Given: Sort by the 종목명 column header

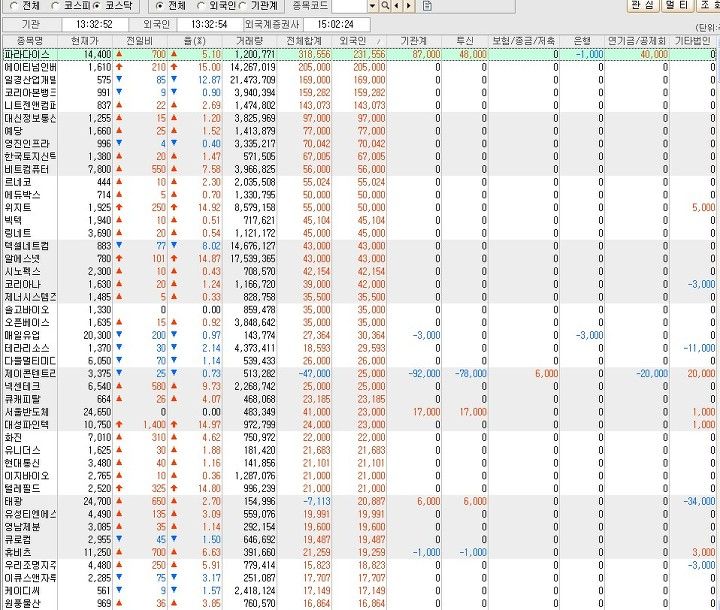Looking at the screenshot, I should pos(30,41).
